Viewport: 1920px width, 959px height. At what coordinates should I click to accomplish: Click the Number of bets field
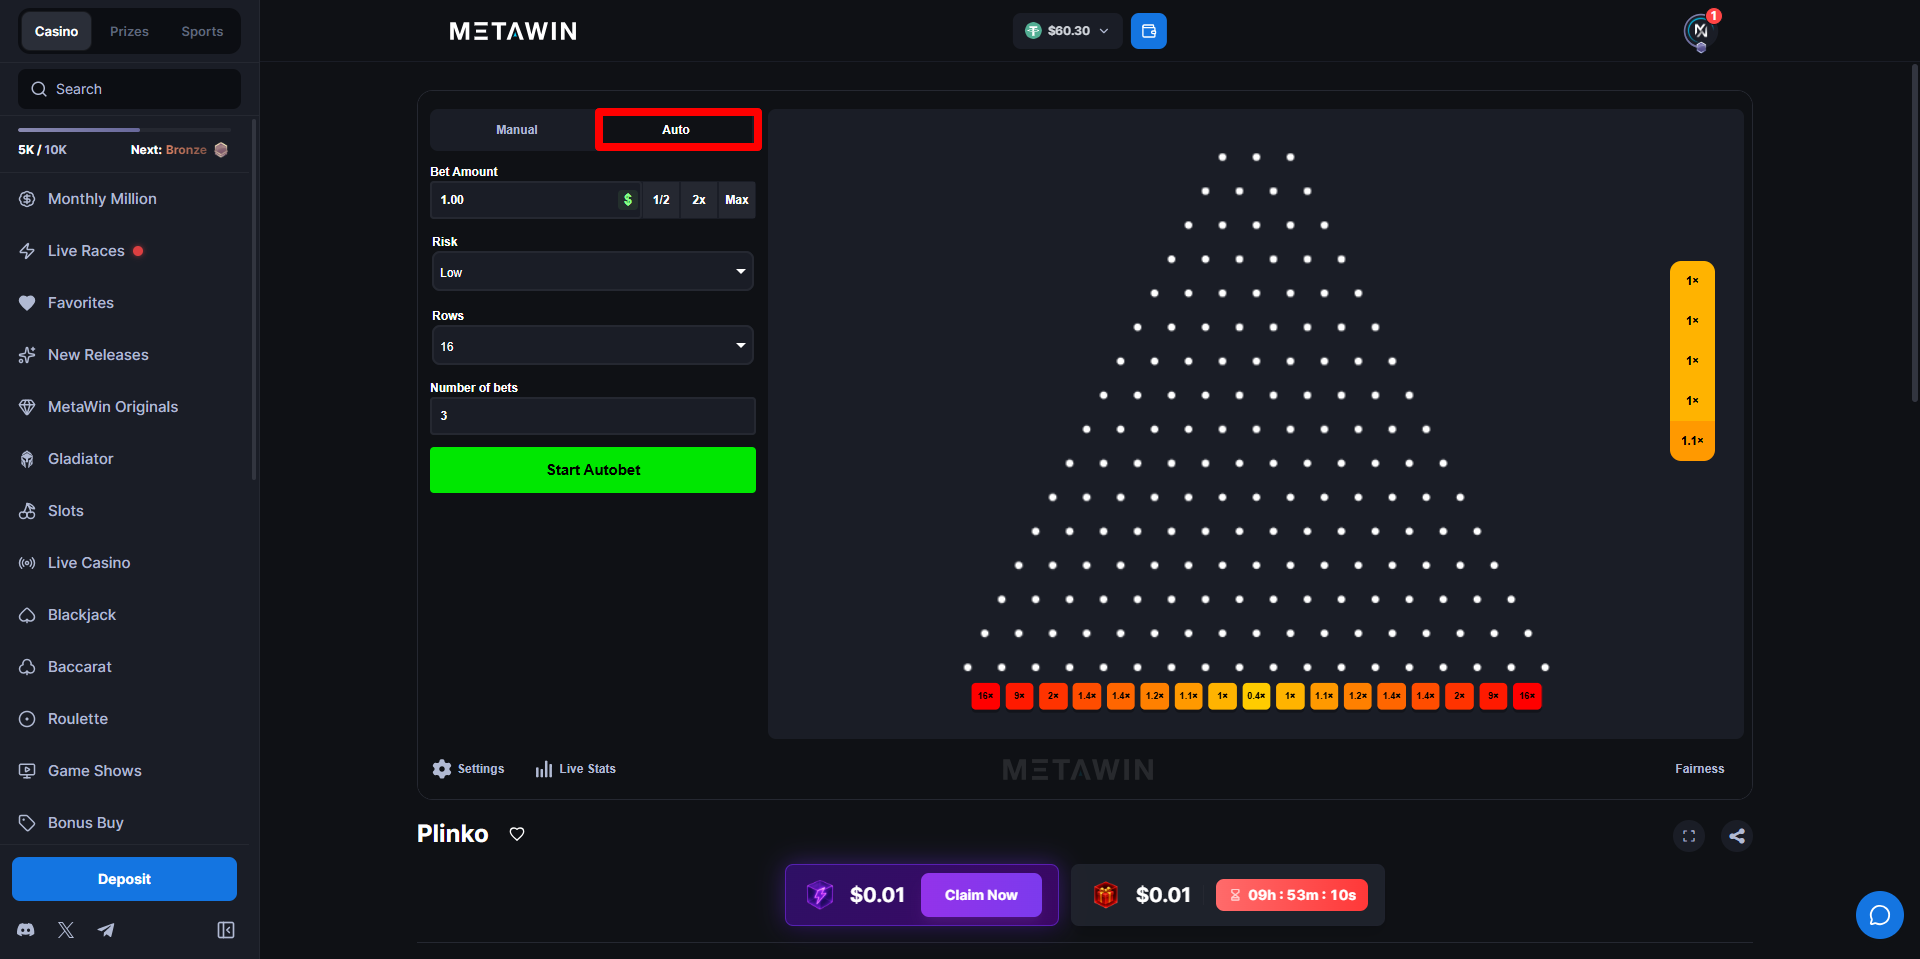pyautogui.click(x=593, y=416)
